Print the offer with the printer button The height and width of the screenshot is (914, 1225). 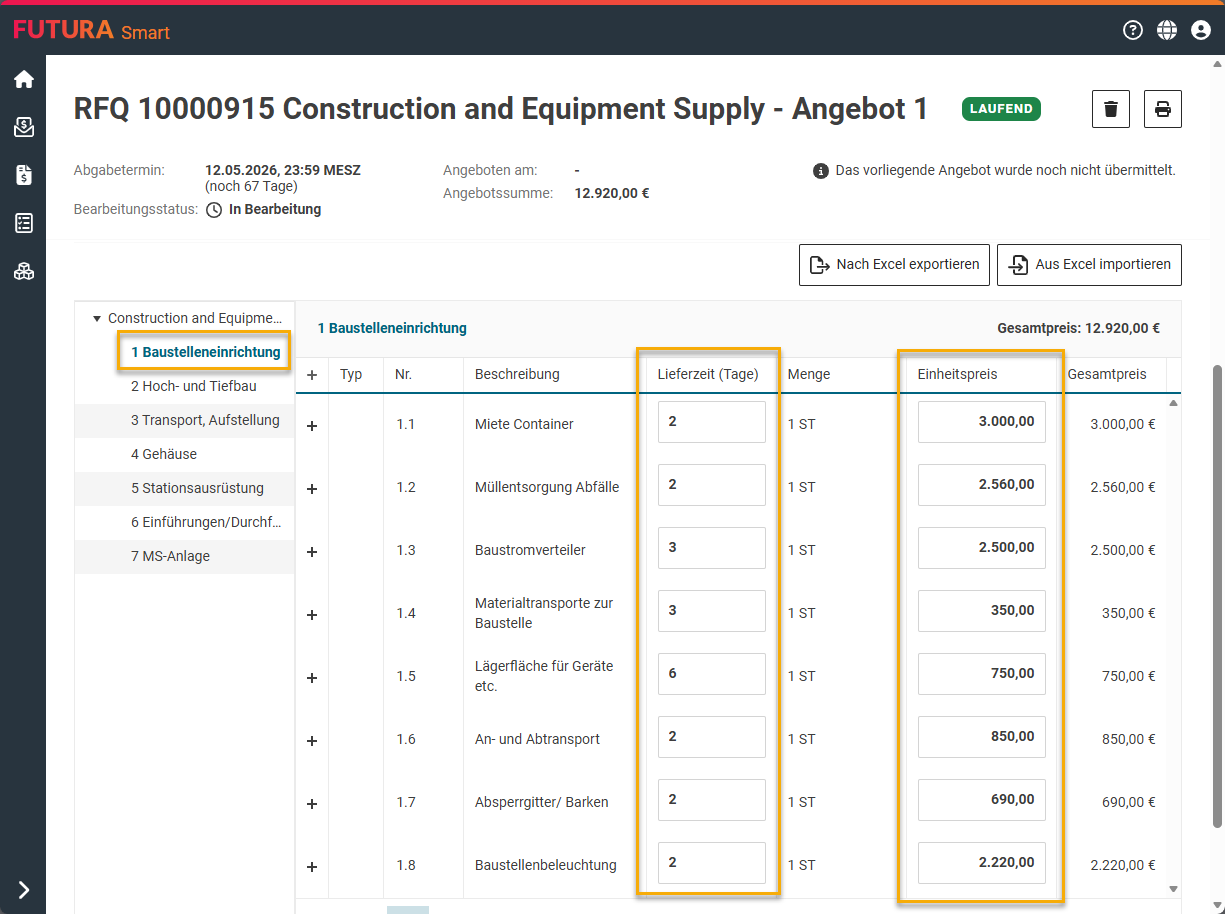1162,109
